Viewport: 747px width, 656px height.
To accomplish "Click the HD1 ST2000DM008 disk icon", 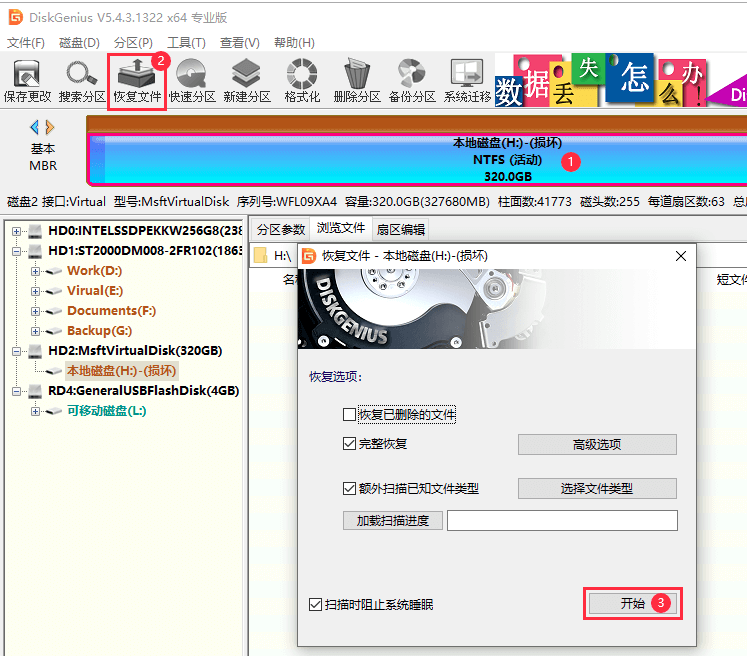I will [x=35, y=251].
